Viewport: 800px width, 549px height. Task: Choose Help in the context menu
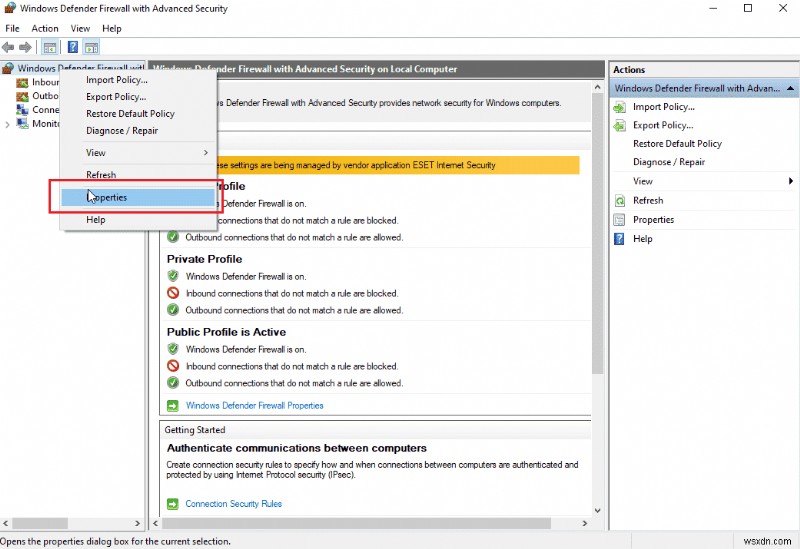[138, 220]
